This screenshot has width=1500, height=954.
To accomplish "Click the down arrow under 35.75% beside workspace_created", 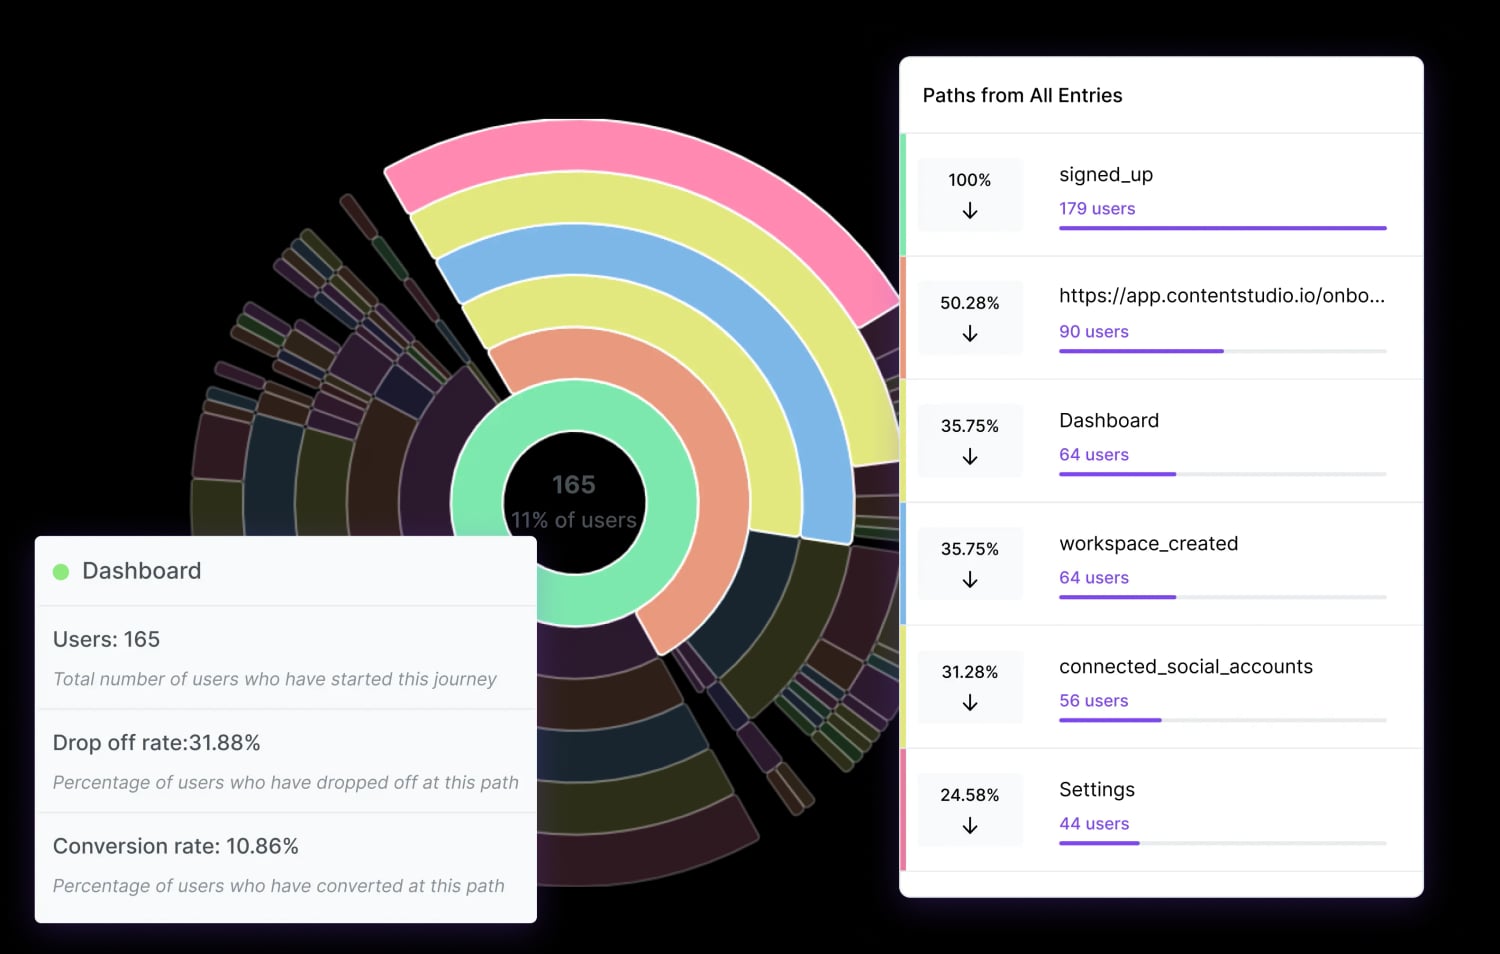I will [969, 579].
